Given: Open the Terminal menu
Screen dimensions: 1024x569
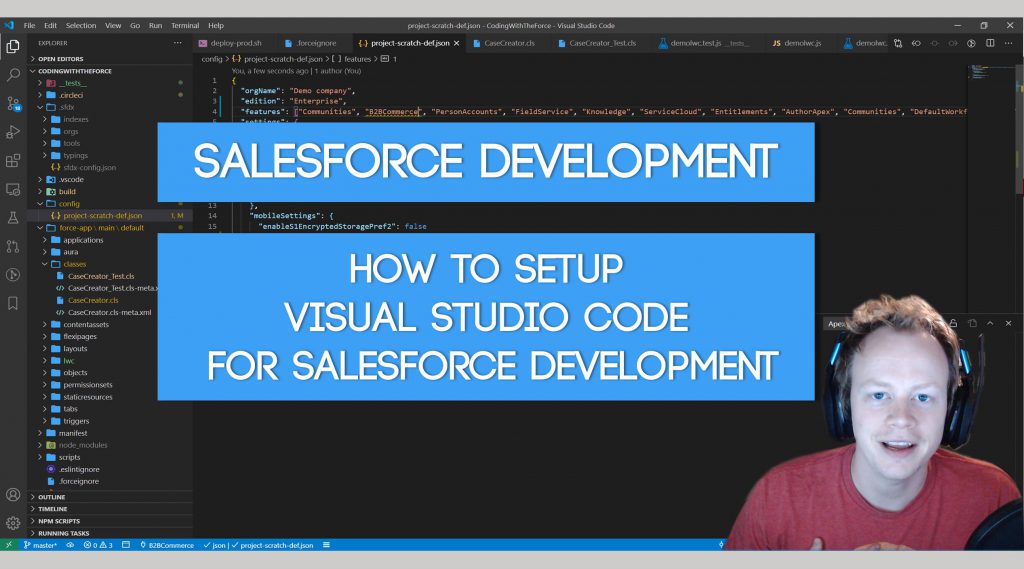Looking at the screenshot, I should 185,25.
